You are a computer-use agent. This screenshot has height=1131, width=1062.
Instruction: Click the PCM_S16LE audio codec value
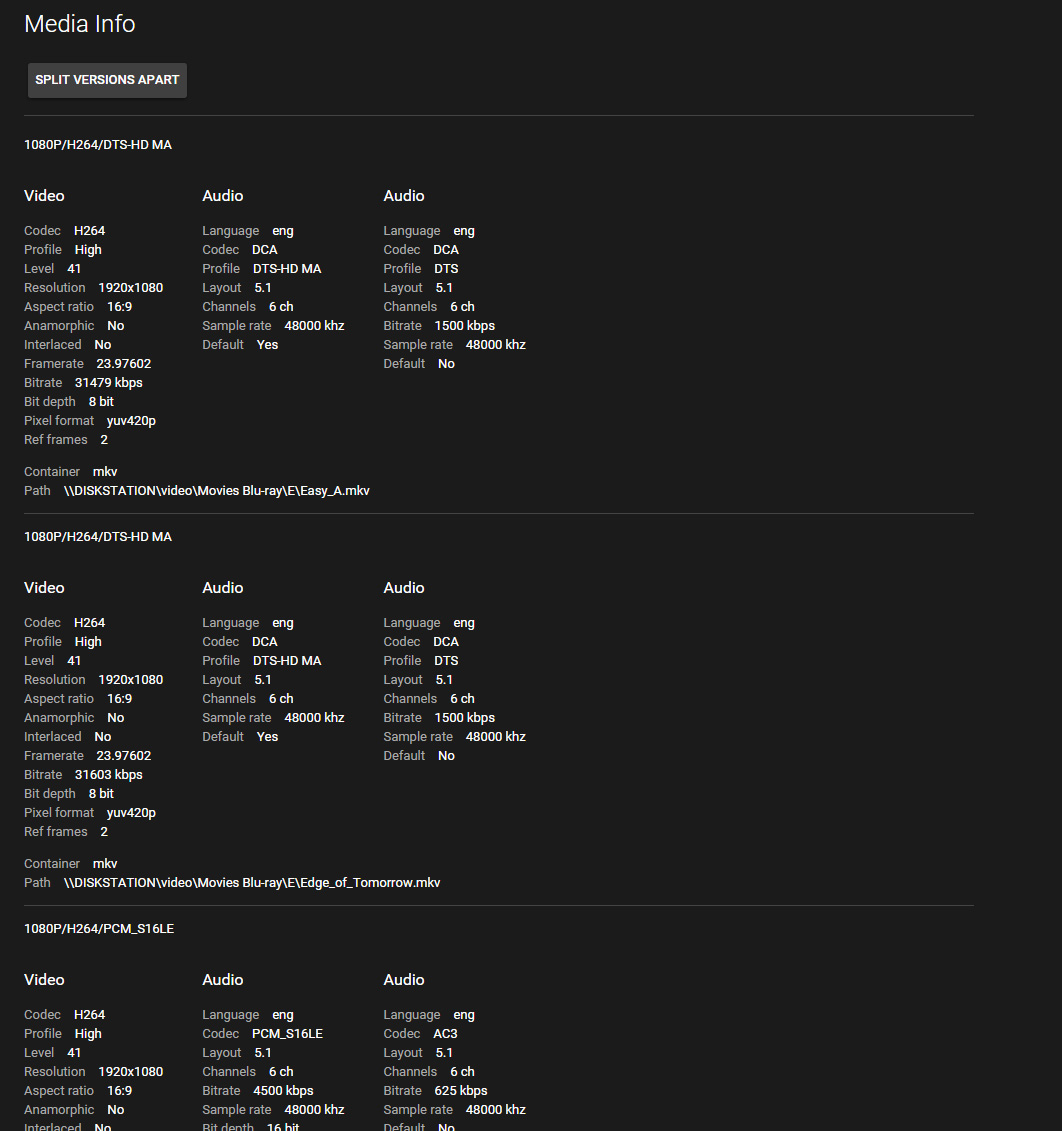pos(287,1034)
